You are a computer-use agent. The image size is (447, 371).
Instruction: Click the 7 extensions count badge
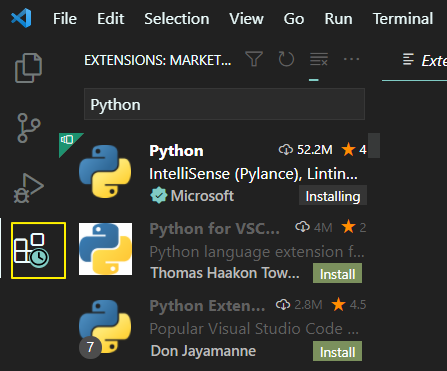point(90,347)
